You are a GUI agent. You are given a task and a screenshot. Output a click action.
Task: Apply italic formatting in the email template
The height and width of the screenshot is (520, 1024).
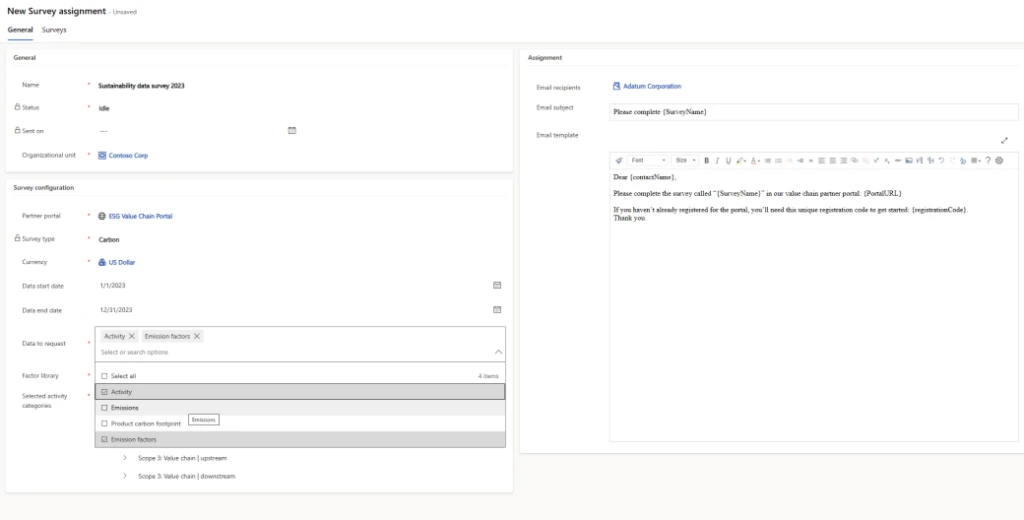click(x=717, y=160)
